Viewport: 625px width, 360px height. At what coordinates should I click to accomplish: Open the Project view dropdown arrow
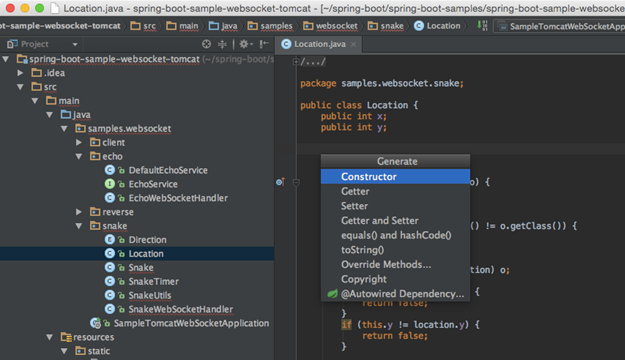(x=75, y=44)
